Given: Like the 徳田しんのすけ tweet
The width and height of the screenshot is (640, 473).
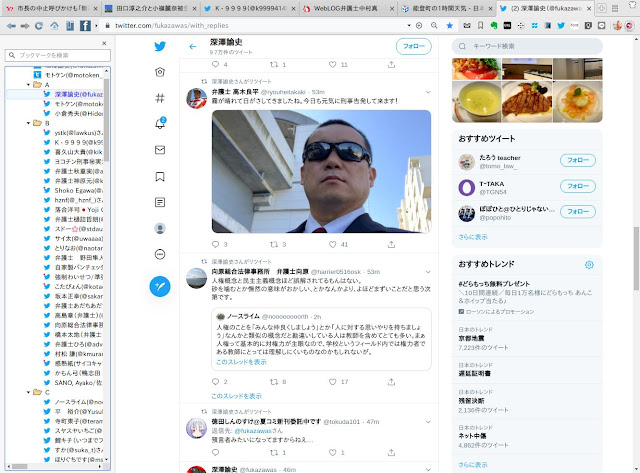Looking at the screenshot, I should click(333, 453).
